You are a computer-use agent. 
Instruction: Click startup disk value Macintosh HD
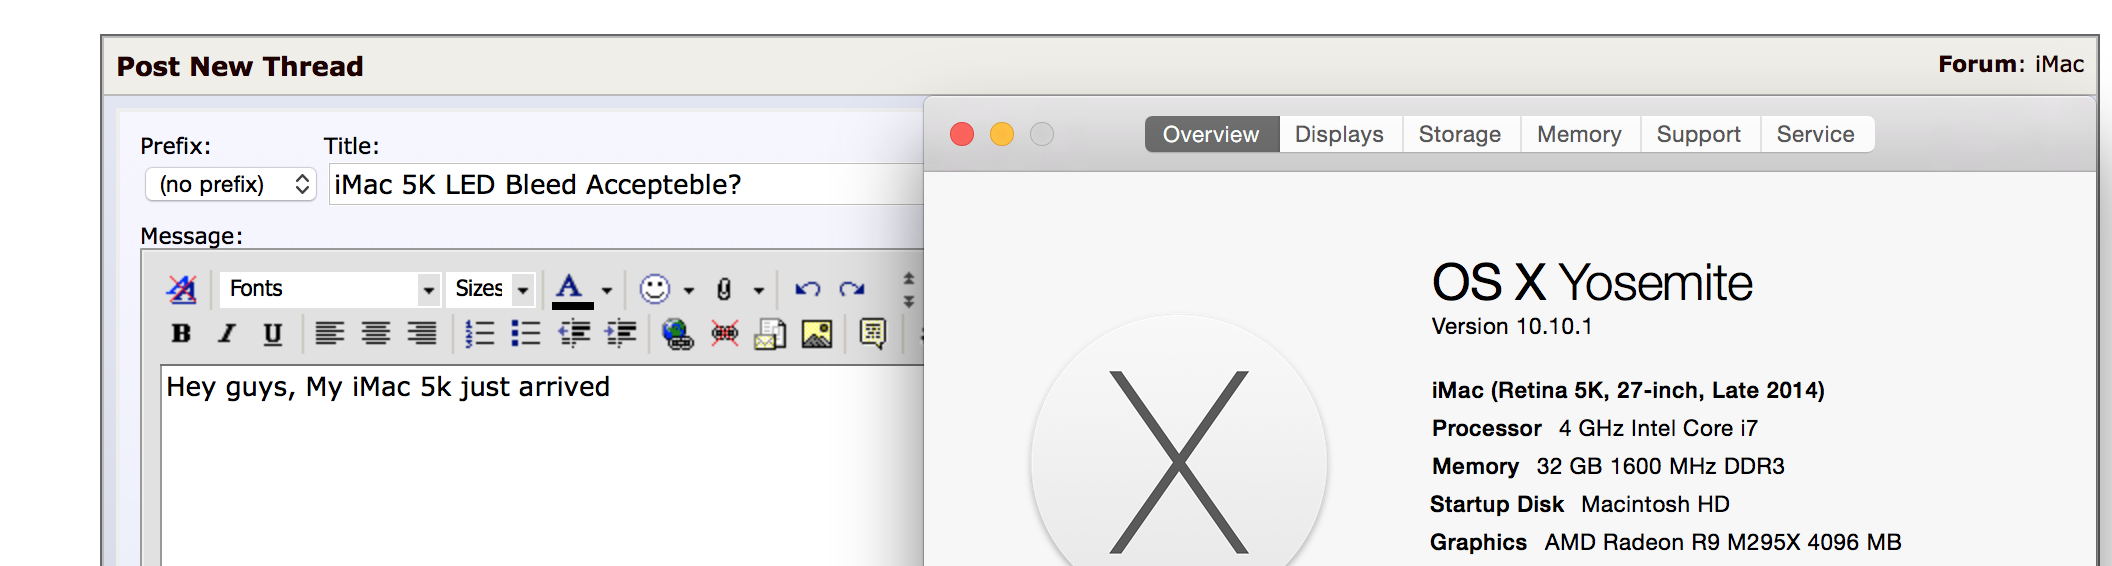(x=1655, y=504)
